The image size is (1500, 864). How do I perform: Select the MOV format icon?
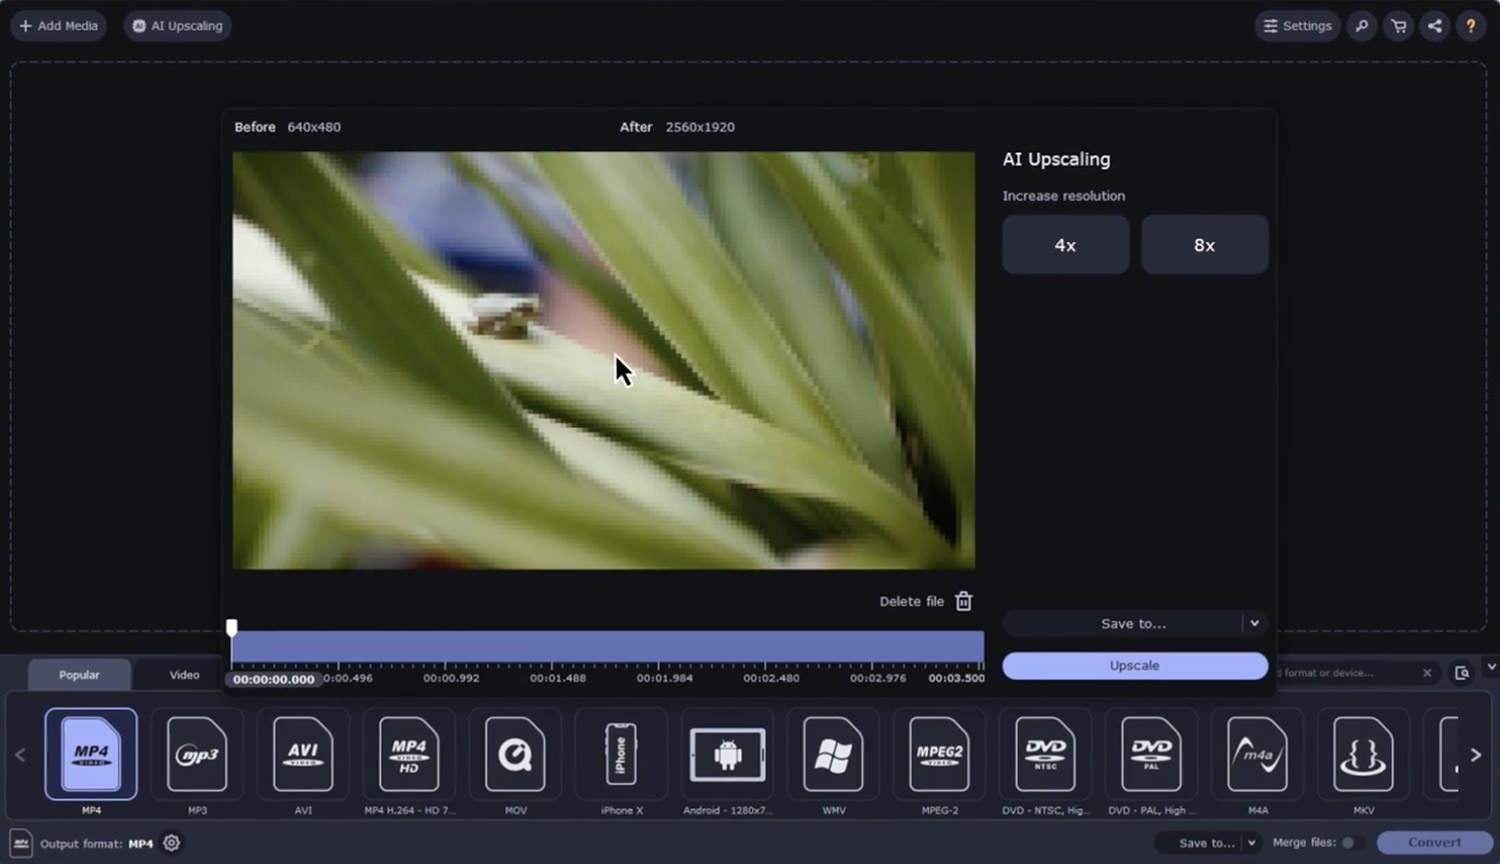point(515,754)
